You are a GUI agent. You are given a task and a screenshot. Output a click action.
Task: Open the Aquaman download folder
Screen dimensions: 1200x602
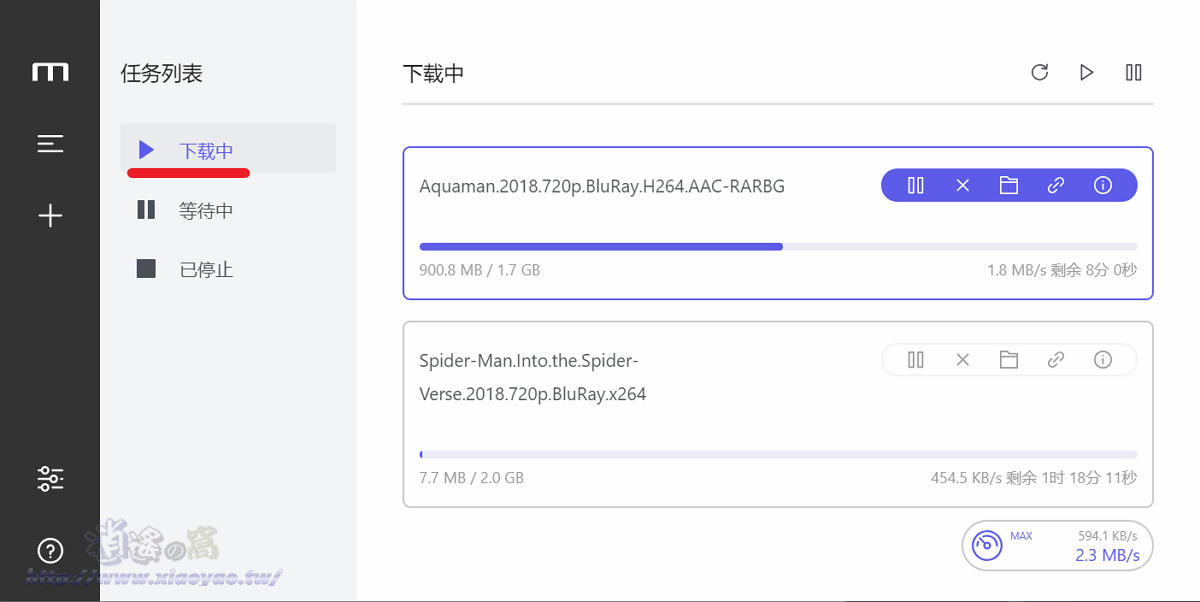pyautogui.click(x=1009, y=185)
